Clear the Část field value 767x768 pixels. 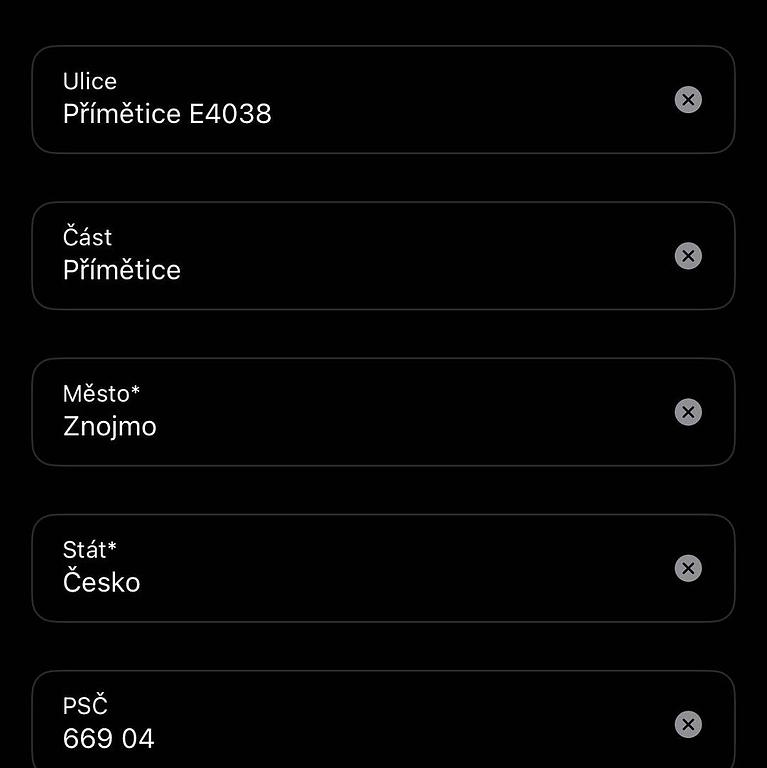[x=688, y=256]
